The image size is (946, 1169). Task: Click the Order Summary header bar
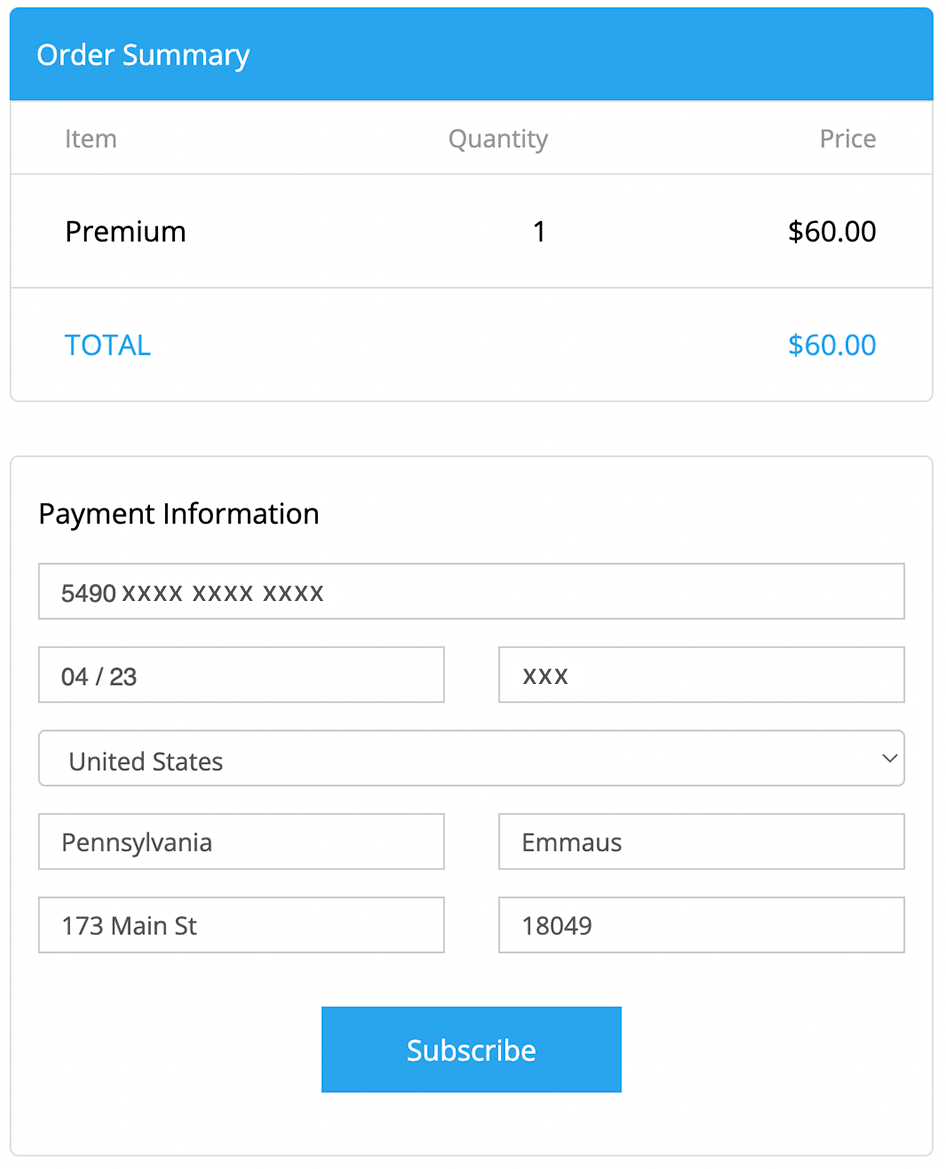[x=471, y=55]
